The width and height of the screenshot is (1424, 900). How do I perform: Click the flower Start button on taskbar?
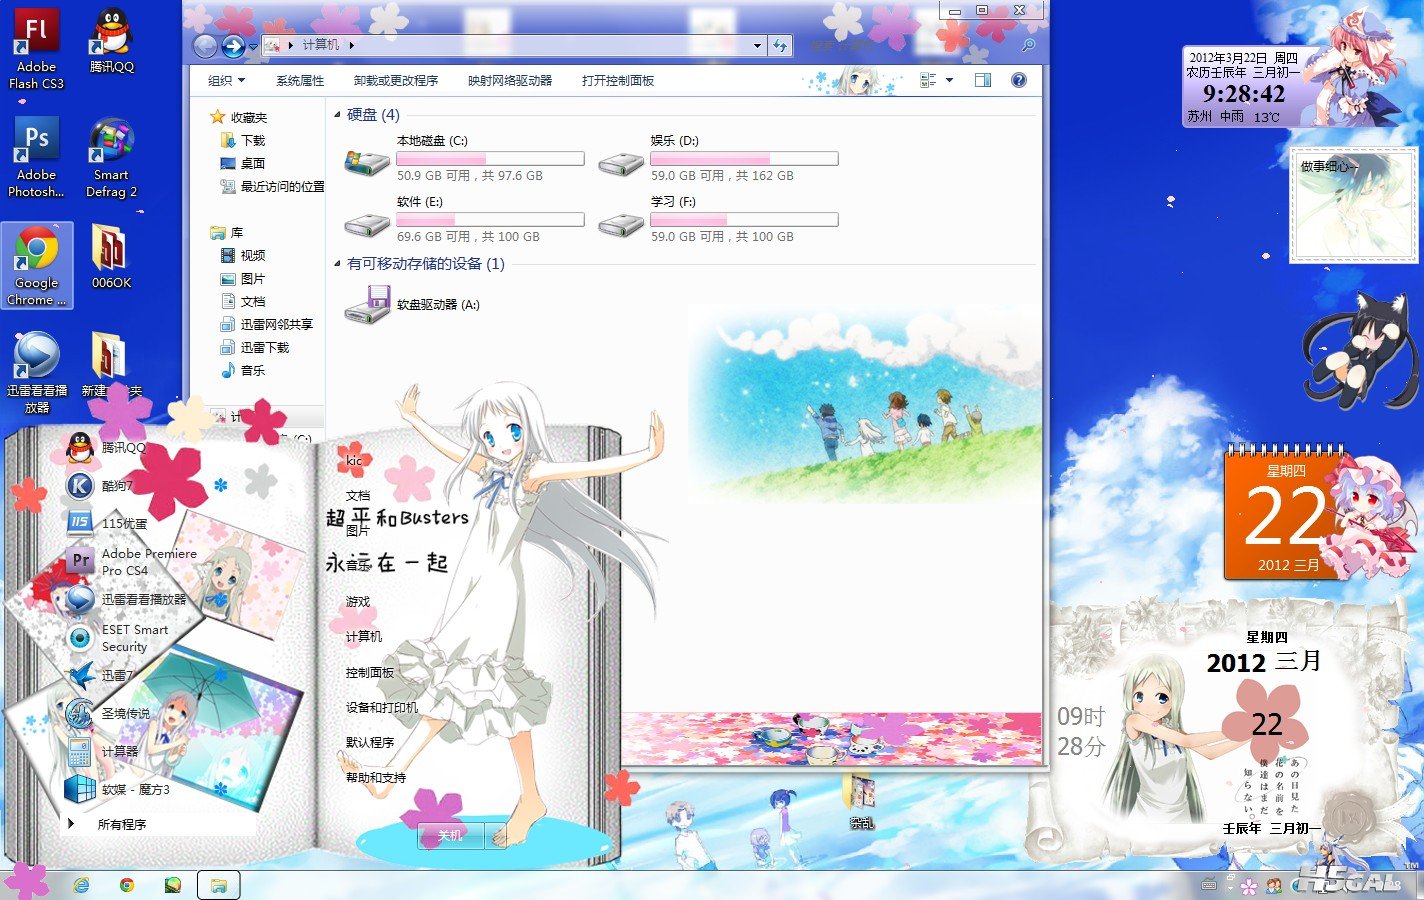click(27, 881)
